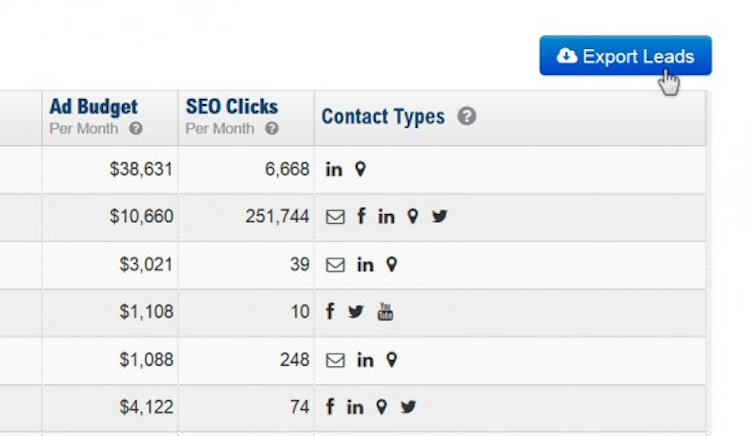Image resolution: width=750 pixels, height=436 pixels.
Task: Sort by Ad Budget column header
Action: (94, 107)
